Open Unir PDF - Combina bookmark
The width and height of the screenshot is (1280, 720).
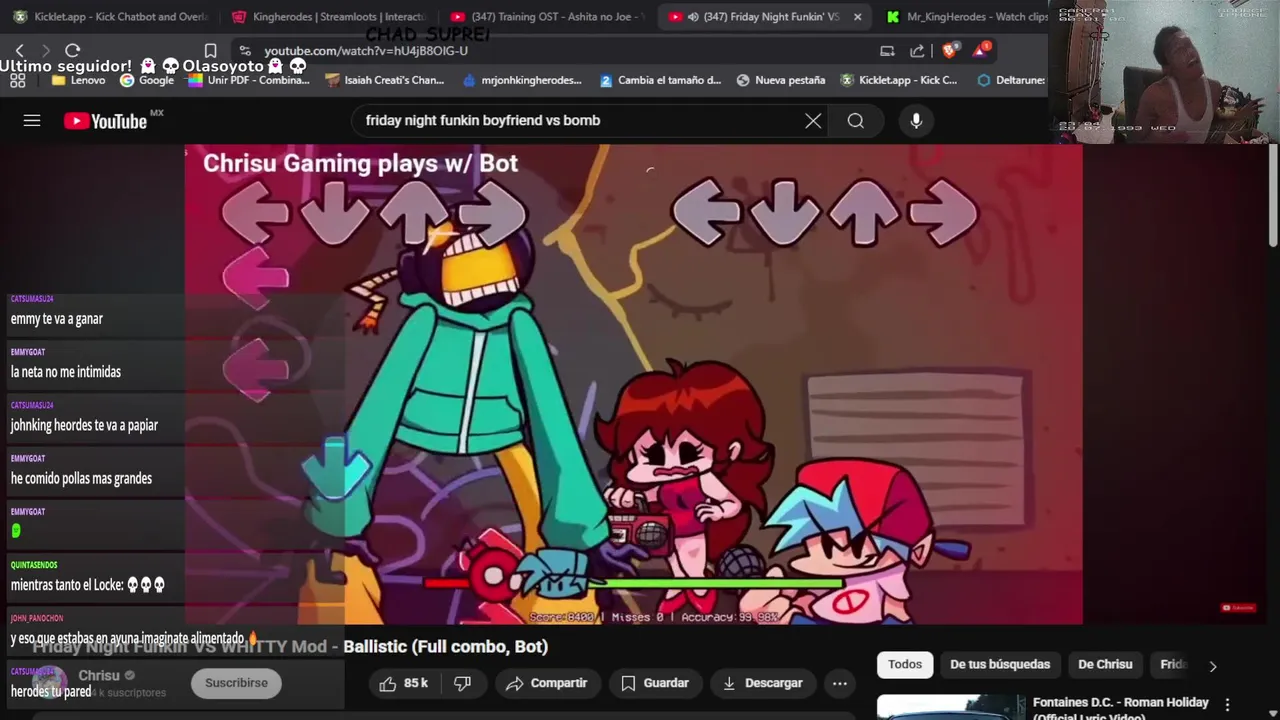[249, 80]
